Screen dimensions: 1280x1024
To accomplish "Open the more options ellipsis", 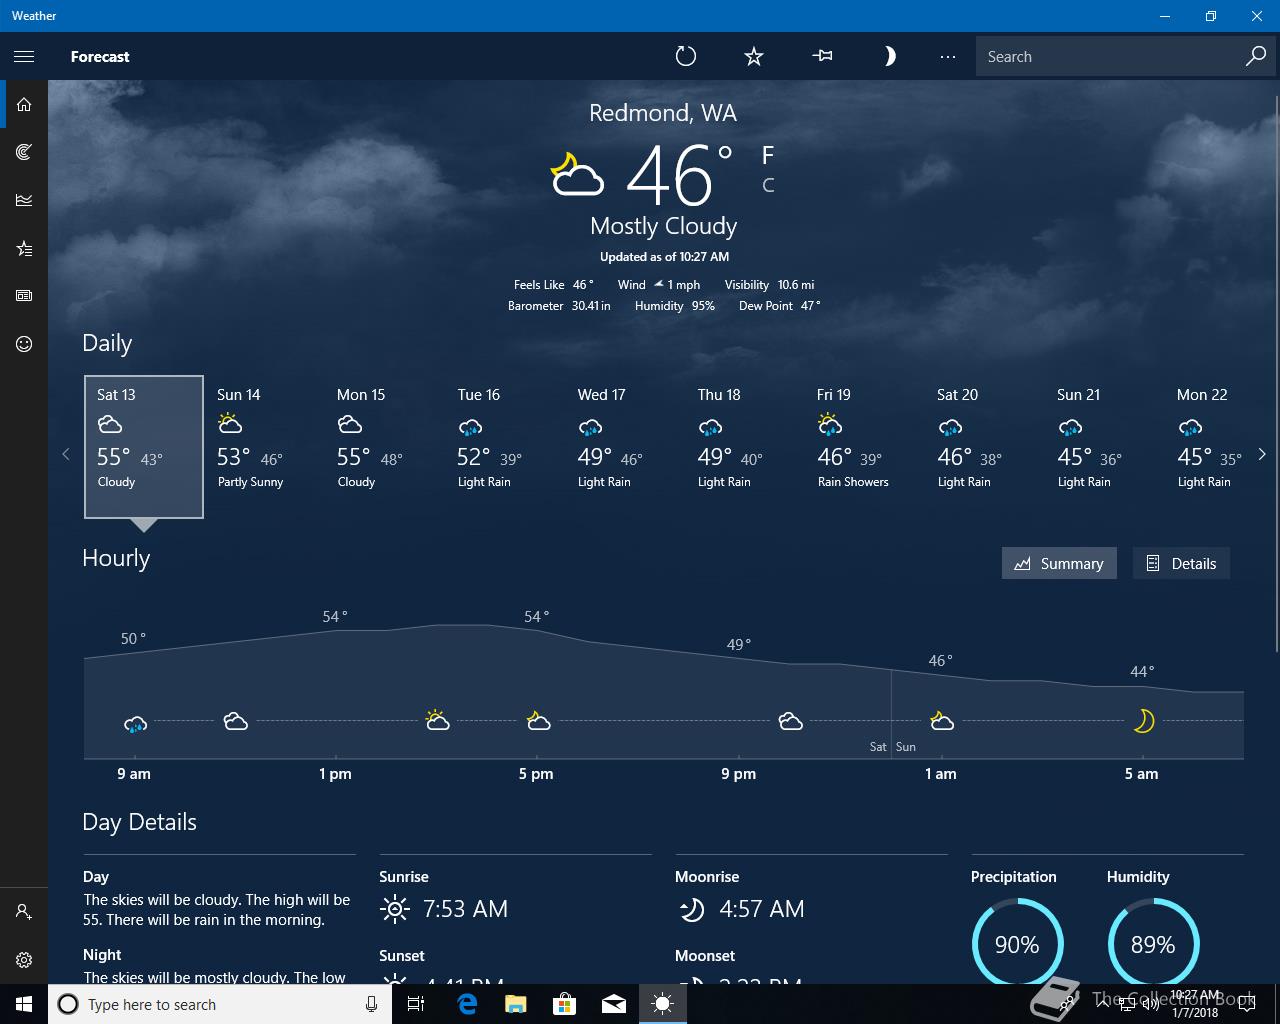I will (948, 57).
